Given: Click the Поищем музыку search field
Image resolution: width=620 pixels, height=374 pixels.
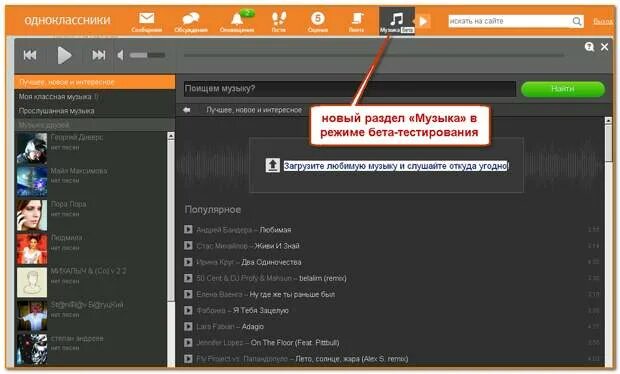Looking at the screenshot, I should click(x=350, y=89).
